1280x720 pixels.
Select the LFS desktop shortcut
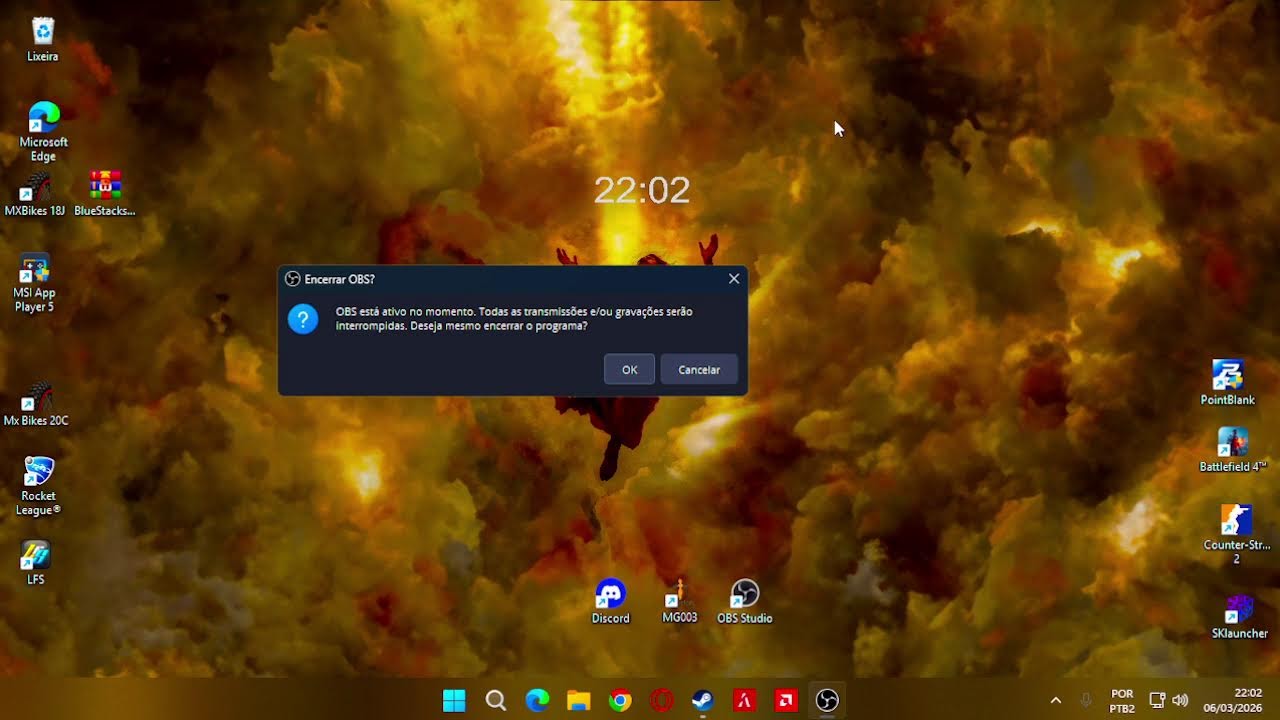coord(35,563)
